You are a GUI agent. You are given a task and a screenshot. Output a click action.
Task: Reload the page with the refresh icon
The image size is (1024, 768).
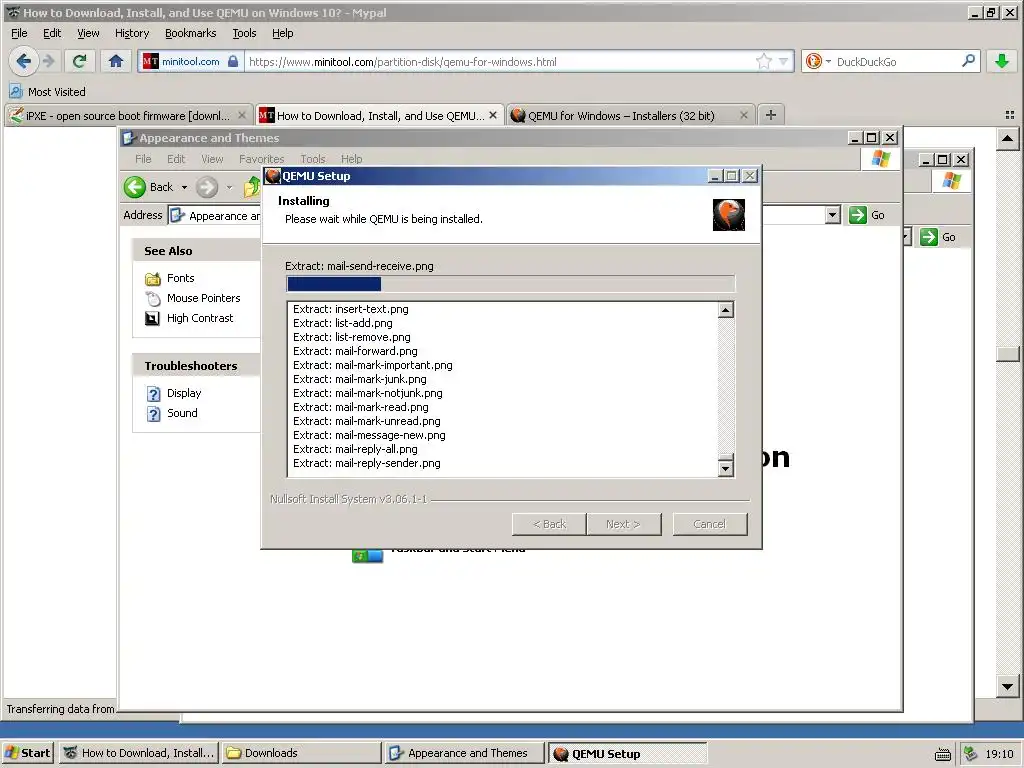pyautogui.click(x=80, y=61)
